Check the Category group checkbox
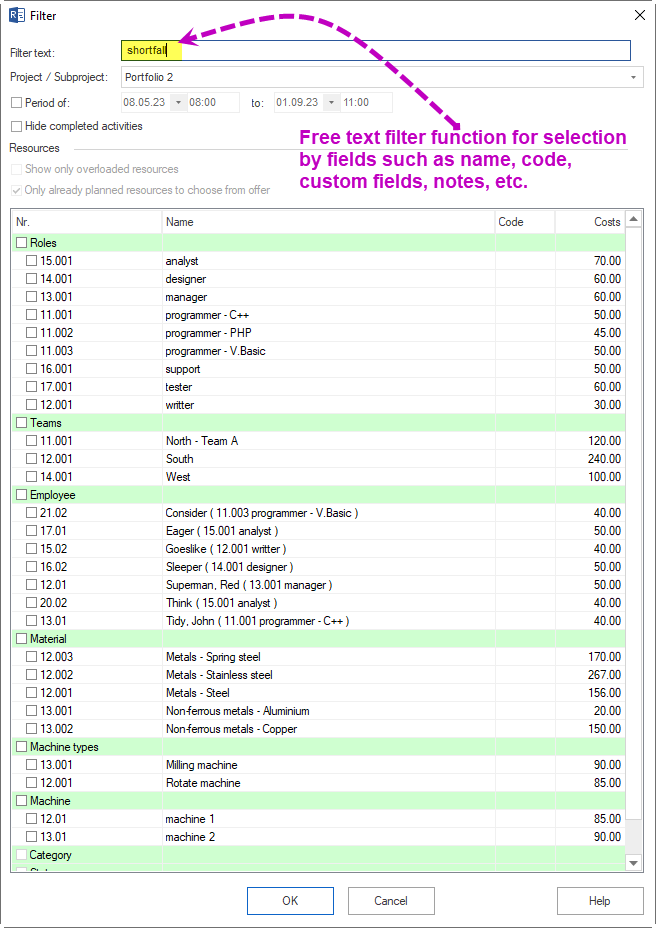This screenshot has height=928, width=656. [22, 855]
